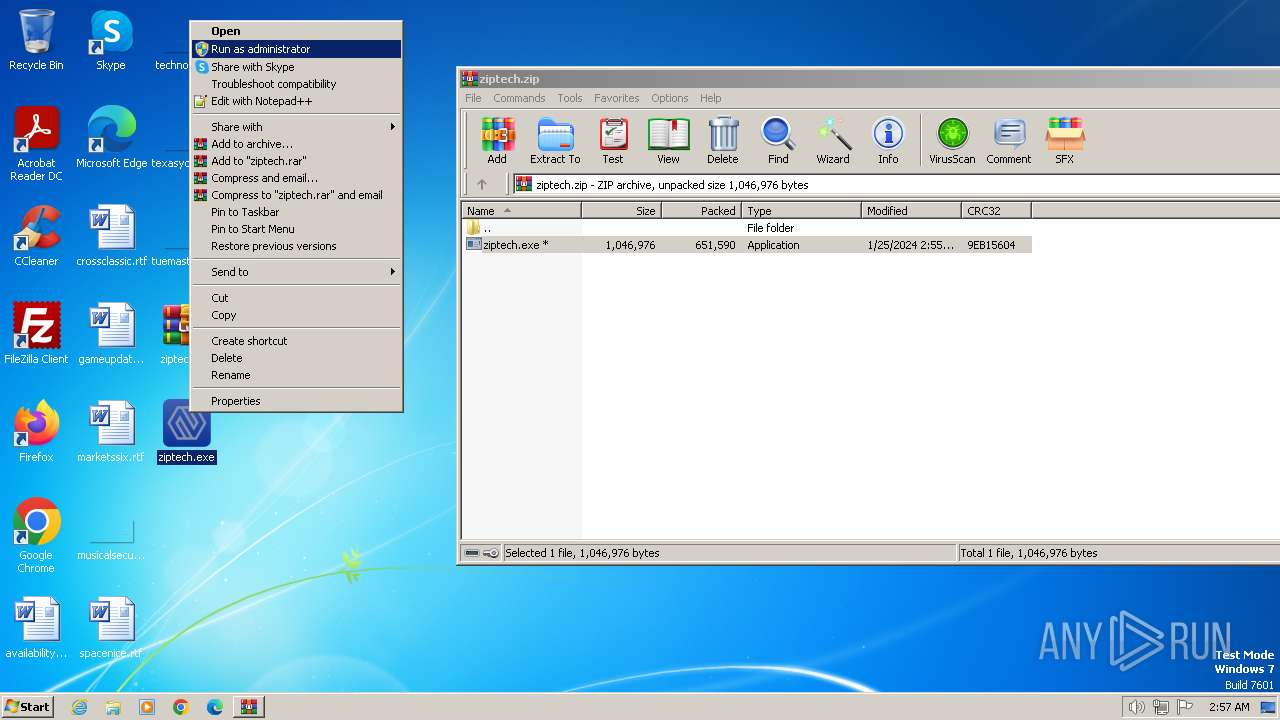Select Troubleshoot compatibility
This screenshot has height=720, width=1280.
point(297,84)
